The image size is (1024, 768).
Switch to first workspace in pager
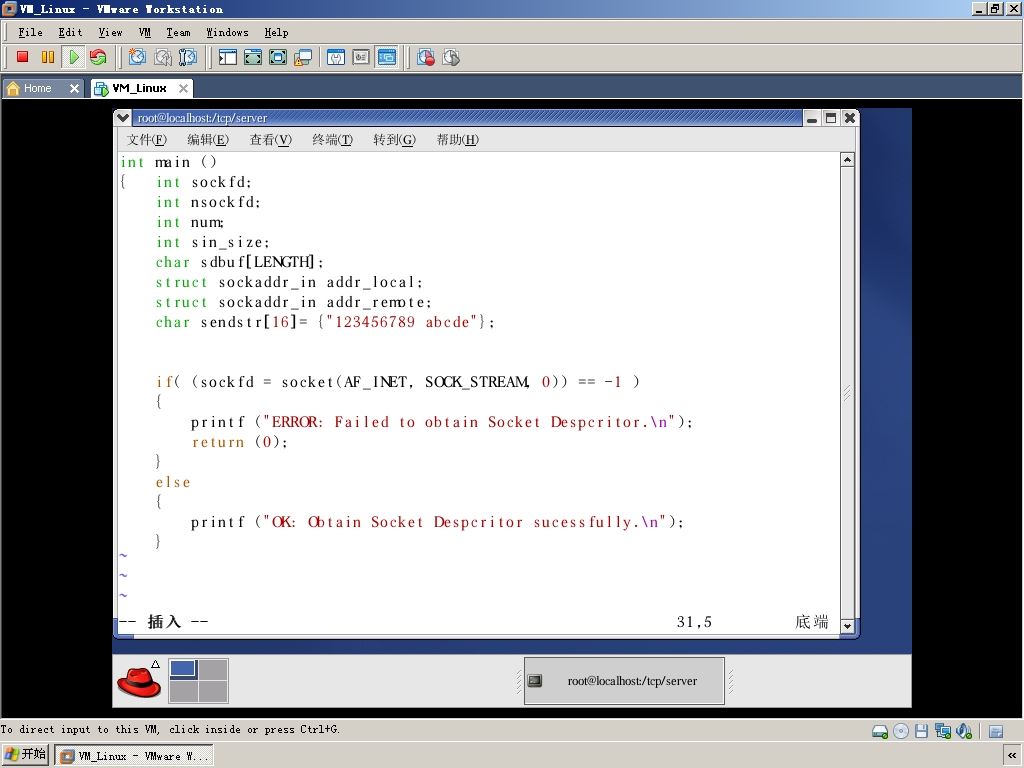[184, 669]
